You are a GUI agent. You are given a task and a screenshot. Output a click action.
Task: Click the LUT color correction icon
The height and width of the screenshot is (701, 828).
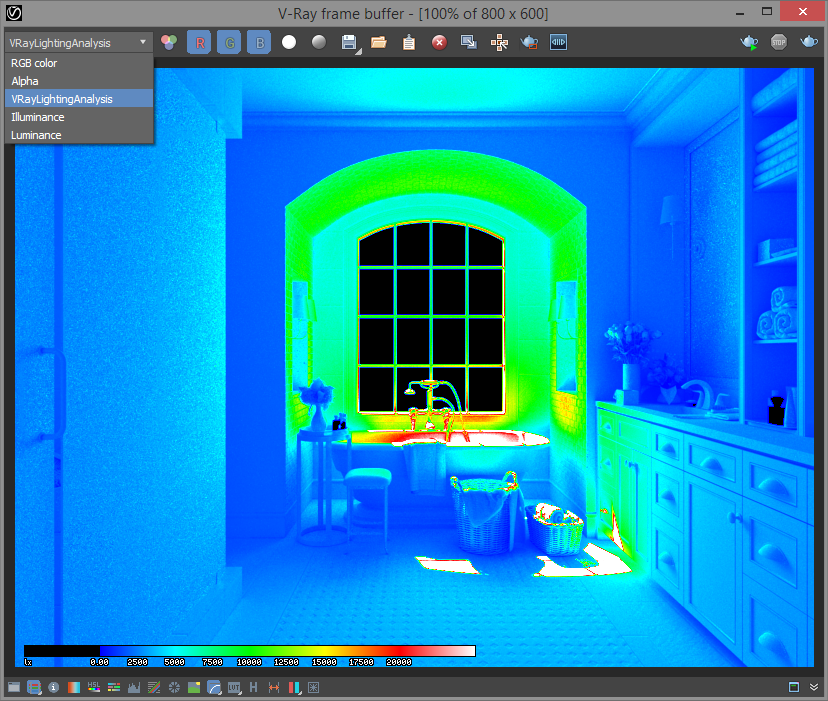tap(234, 688)
